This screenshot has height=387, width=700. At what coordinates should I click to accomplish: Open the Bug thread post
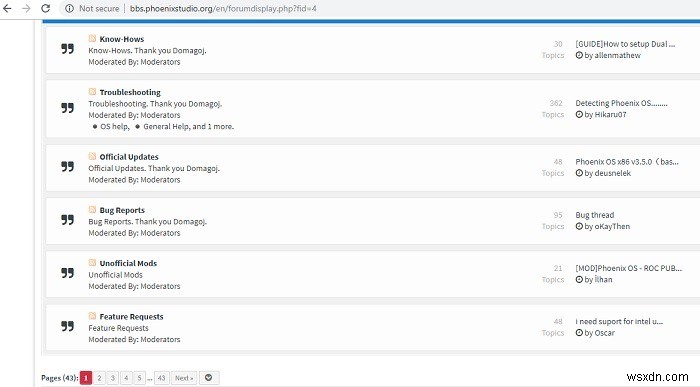click(x=595, y=215)
